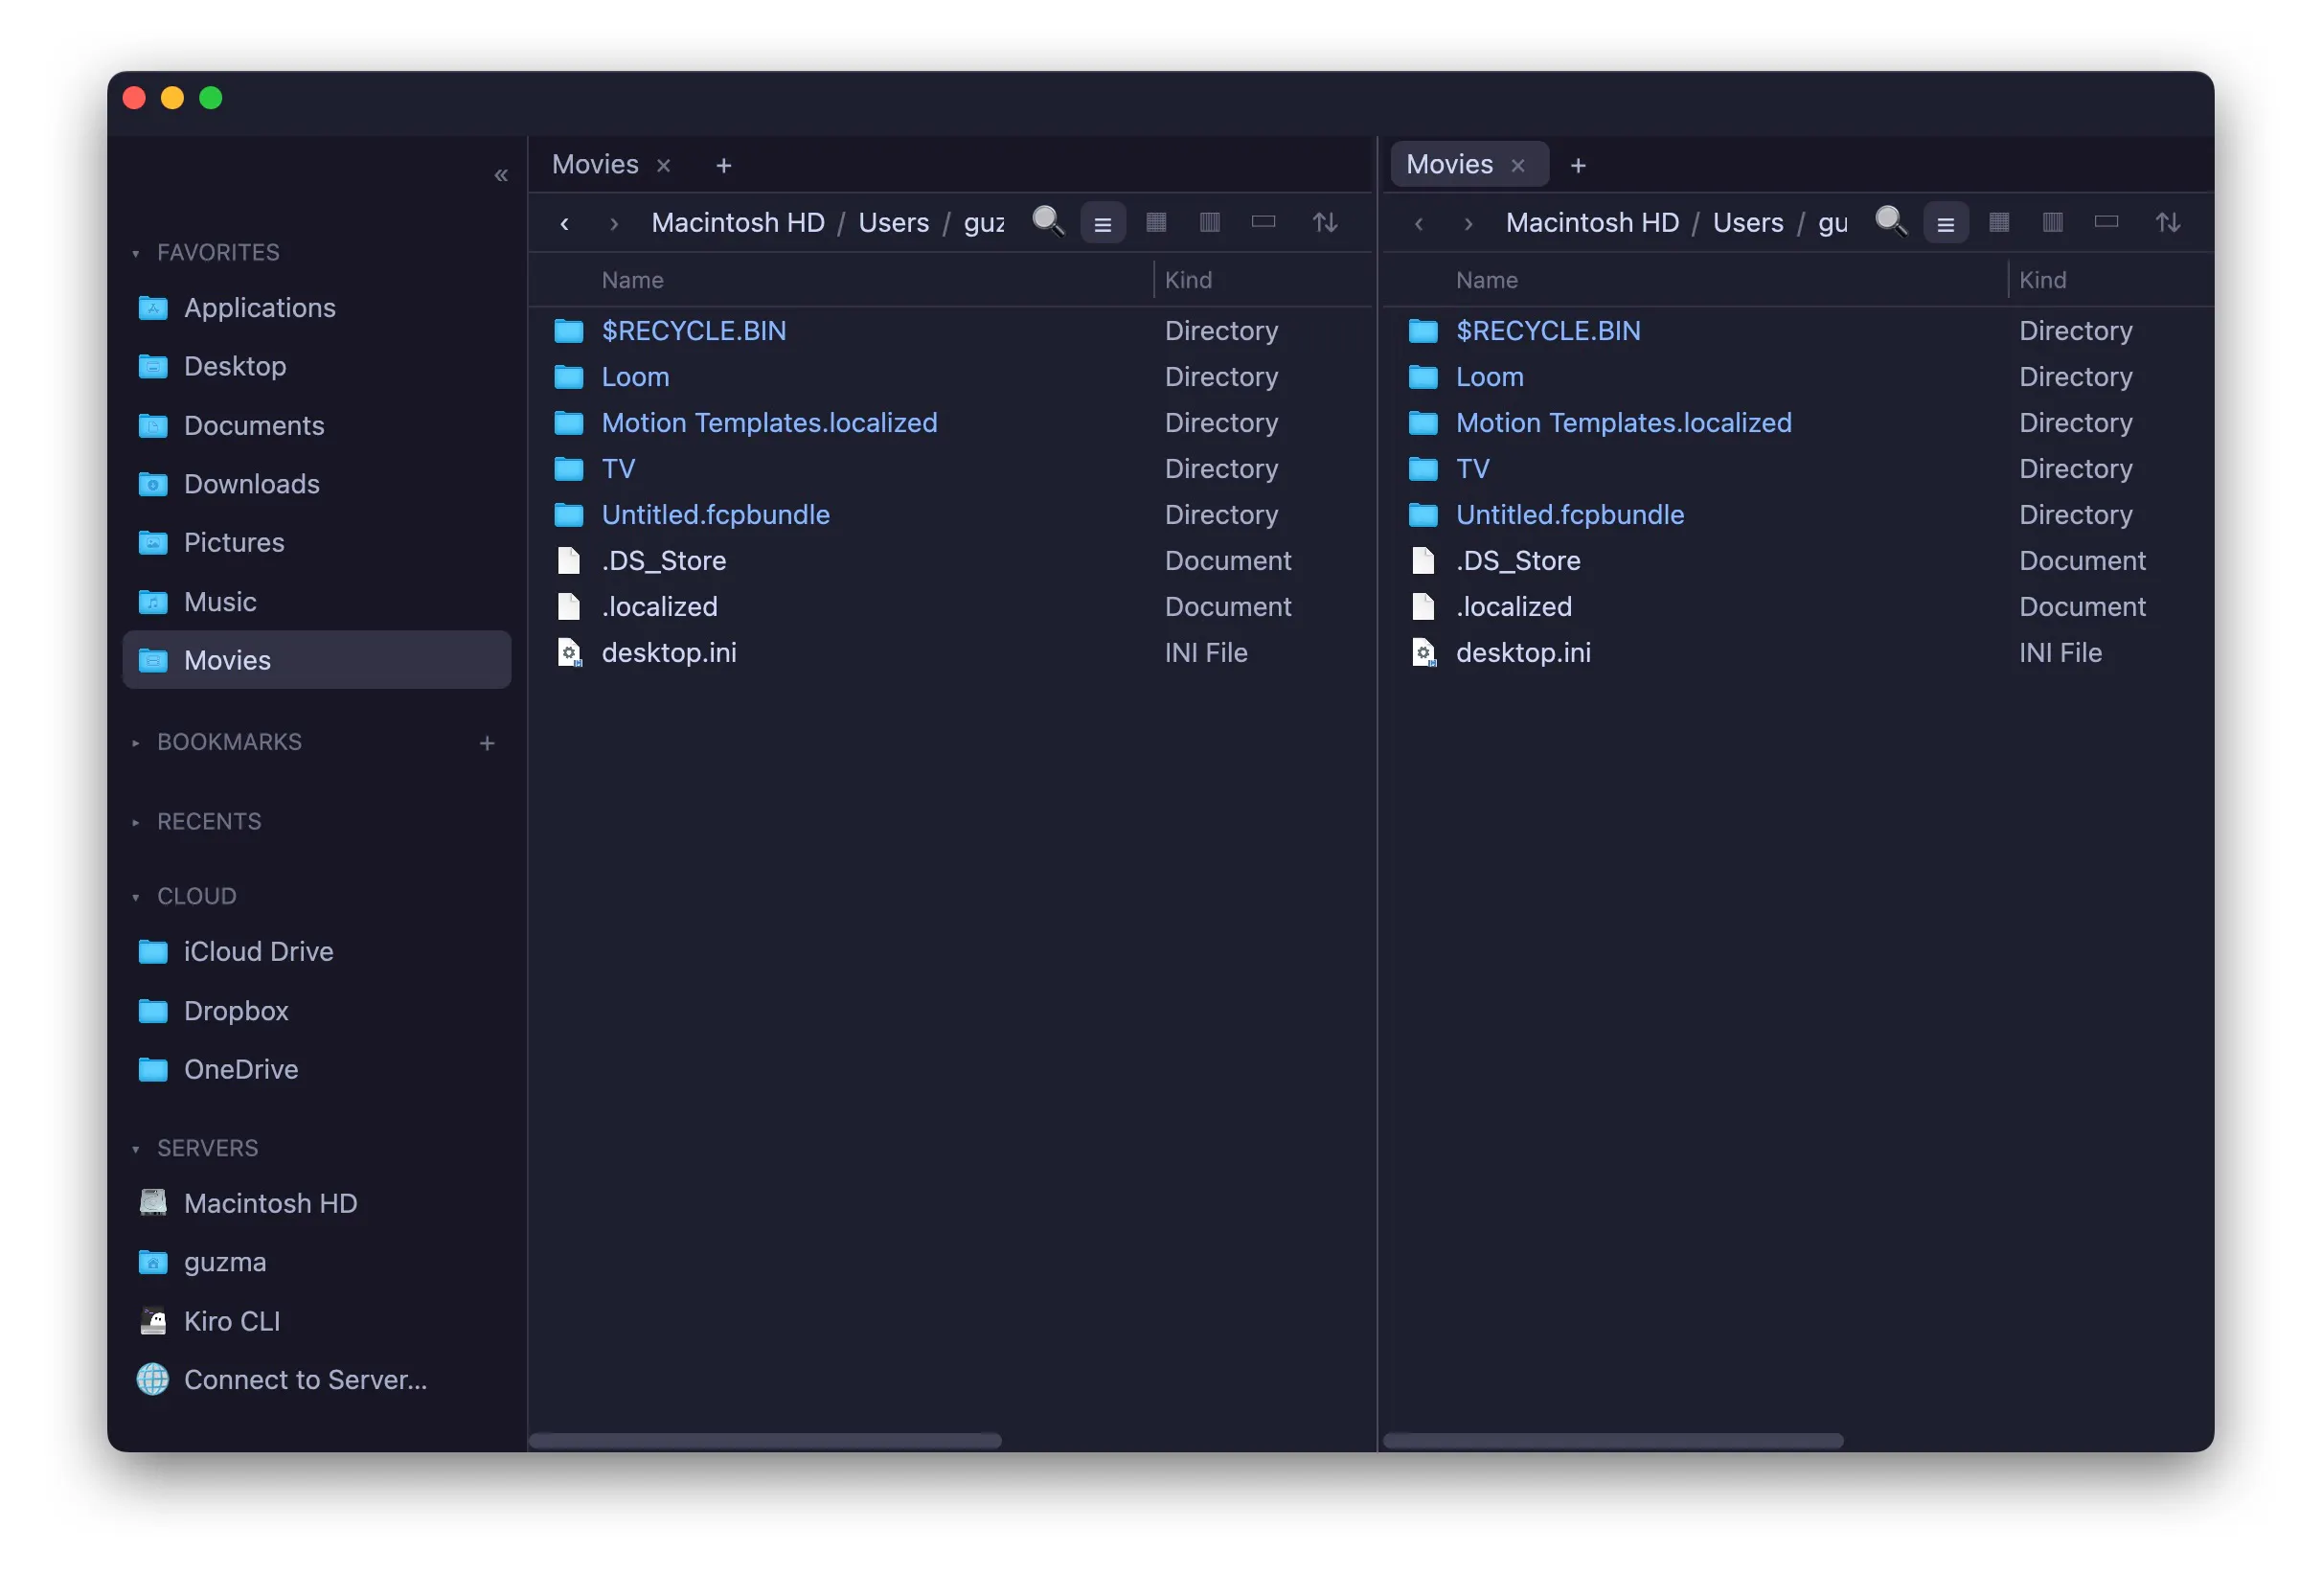This screenshot has height=1596, width=2322.
Task: Switch left pane to gallery view
Action: 1263,222
